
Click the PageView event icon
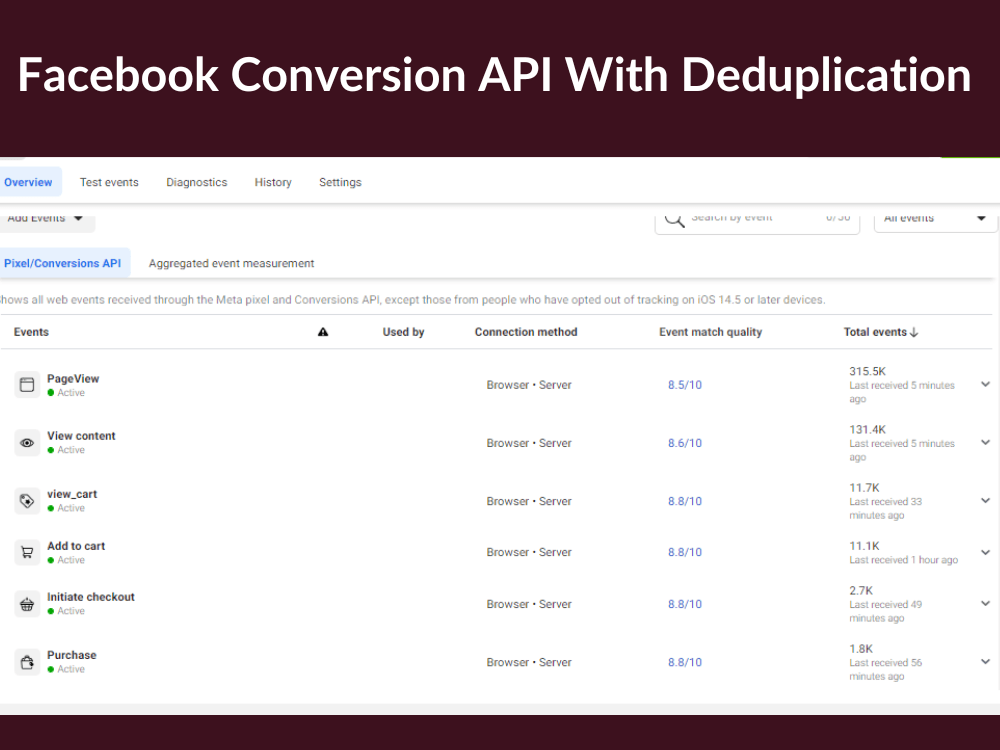click(27, 382)
